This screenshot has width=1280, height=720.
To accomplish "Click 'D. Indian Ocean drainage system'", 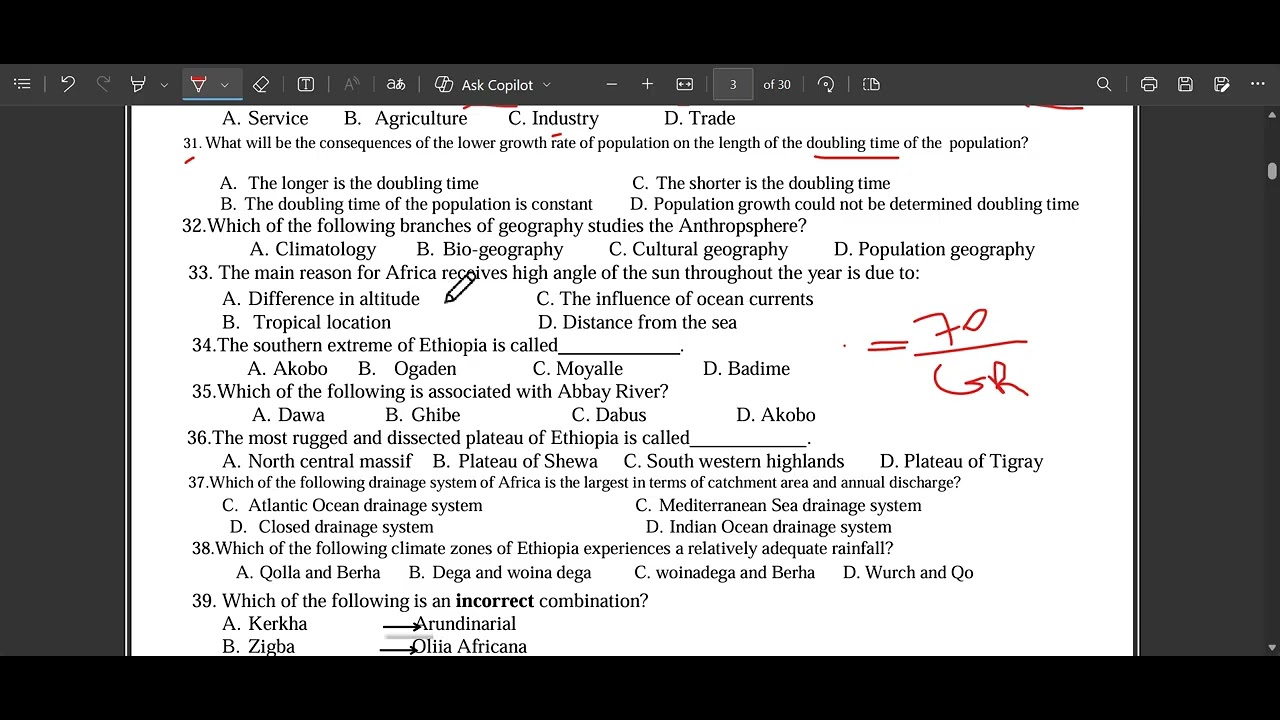I will coord(768,527).
